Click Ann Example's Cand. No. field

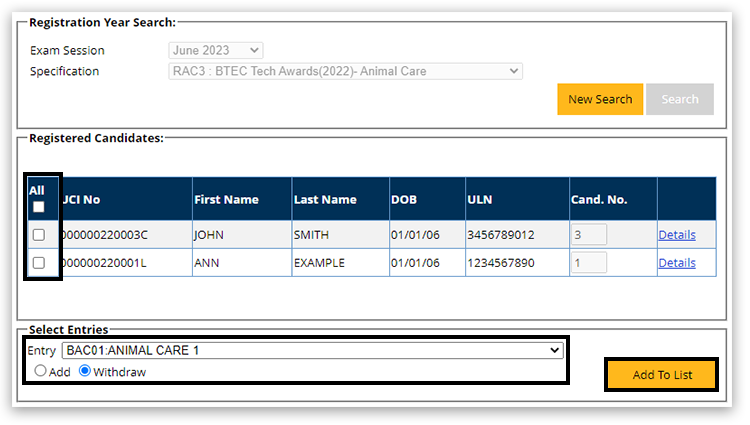click(x=588, y=263)
